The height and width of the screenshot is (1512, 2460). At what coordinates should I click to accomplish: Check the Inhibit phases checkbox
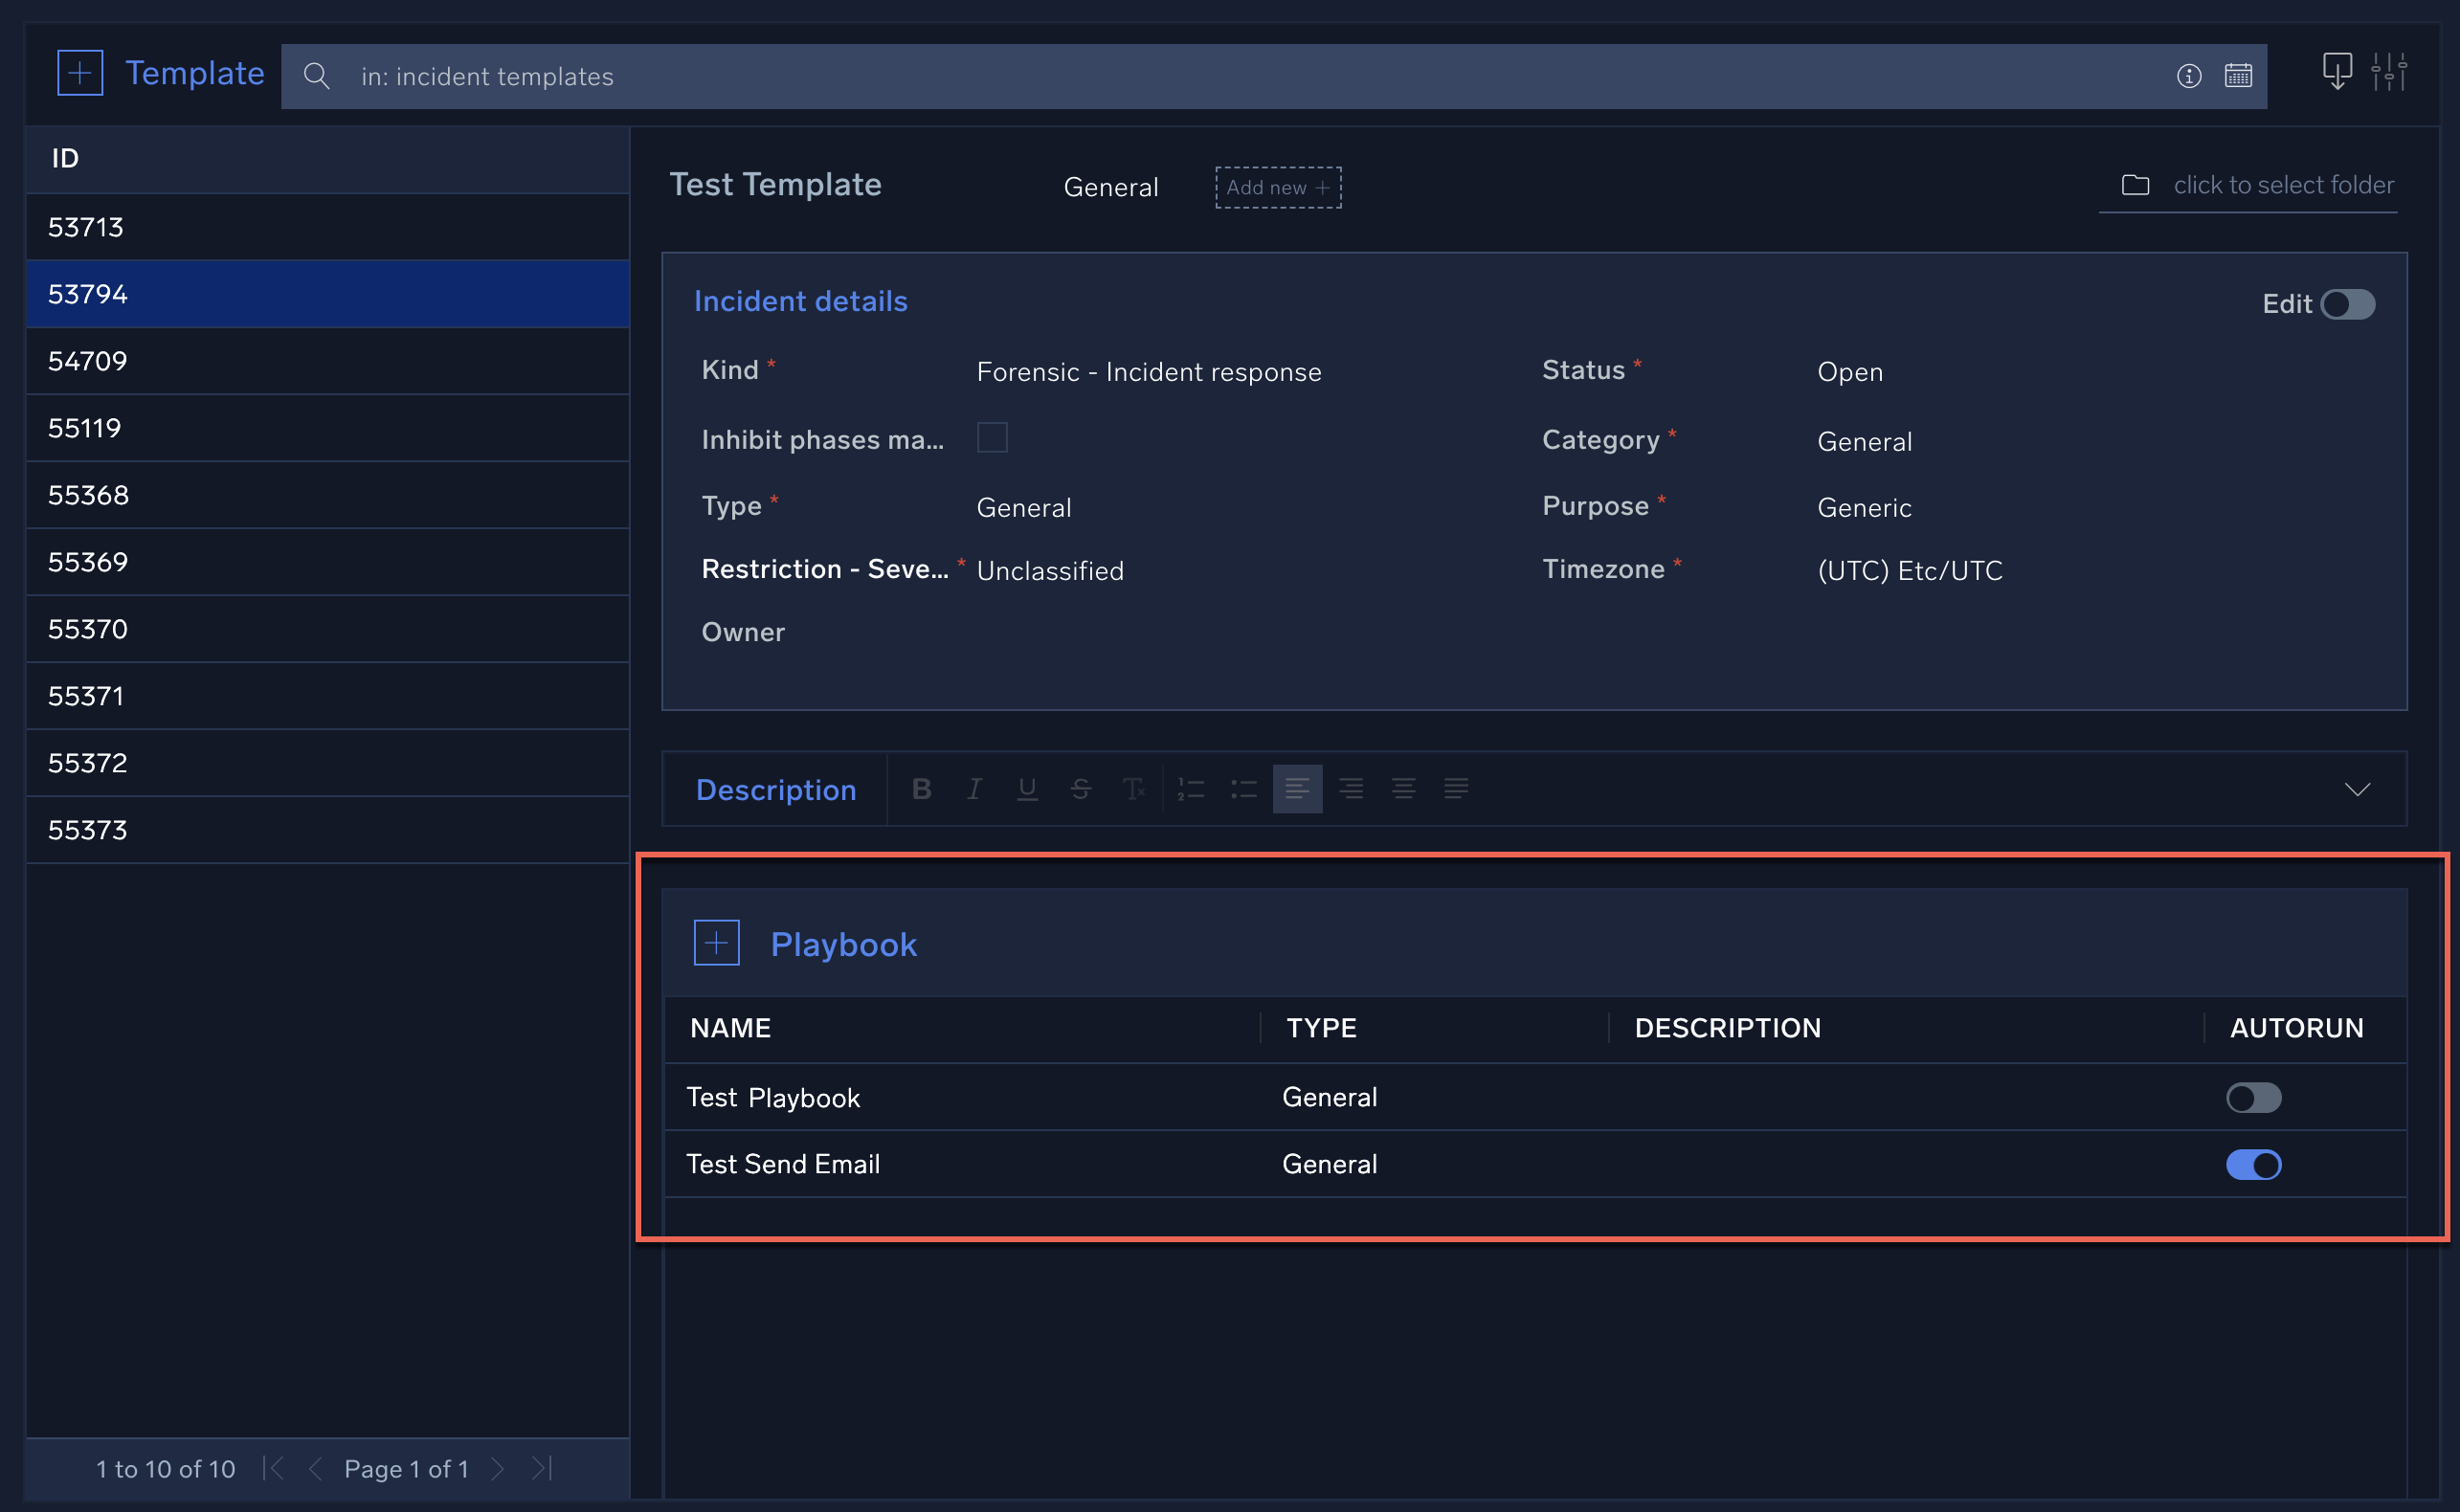(991, 438)
